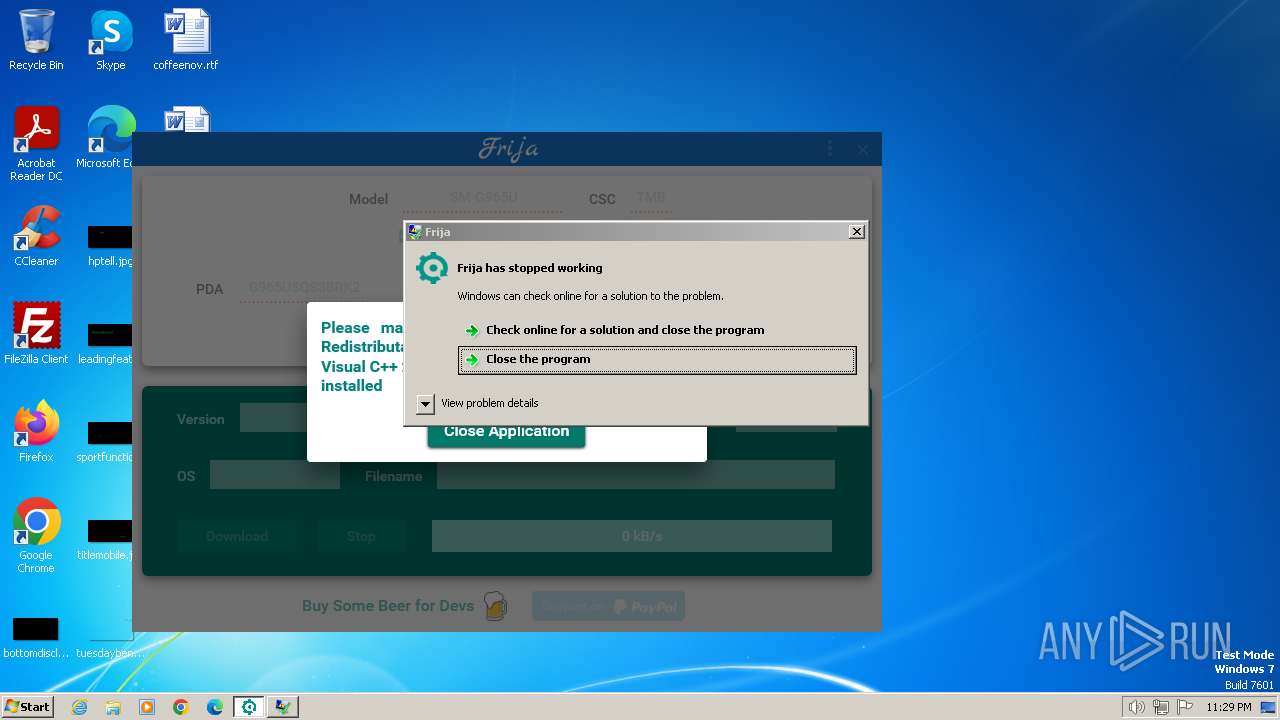Screen dimensions: 1280x720
Task: Click the 11:29 PM clock
Action: click(x=1229, y=707)
